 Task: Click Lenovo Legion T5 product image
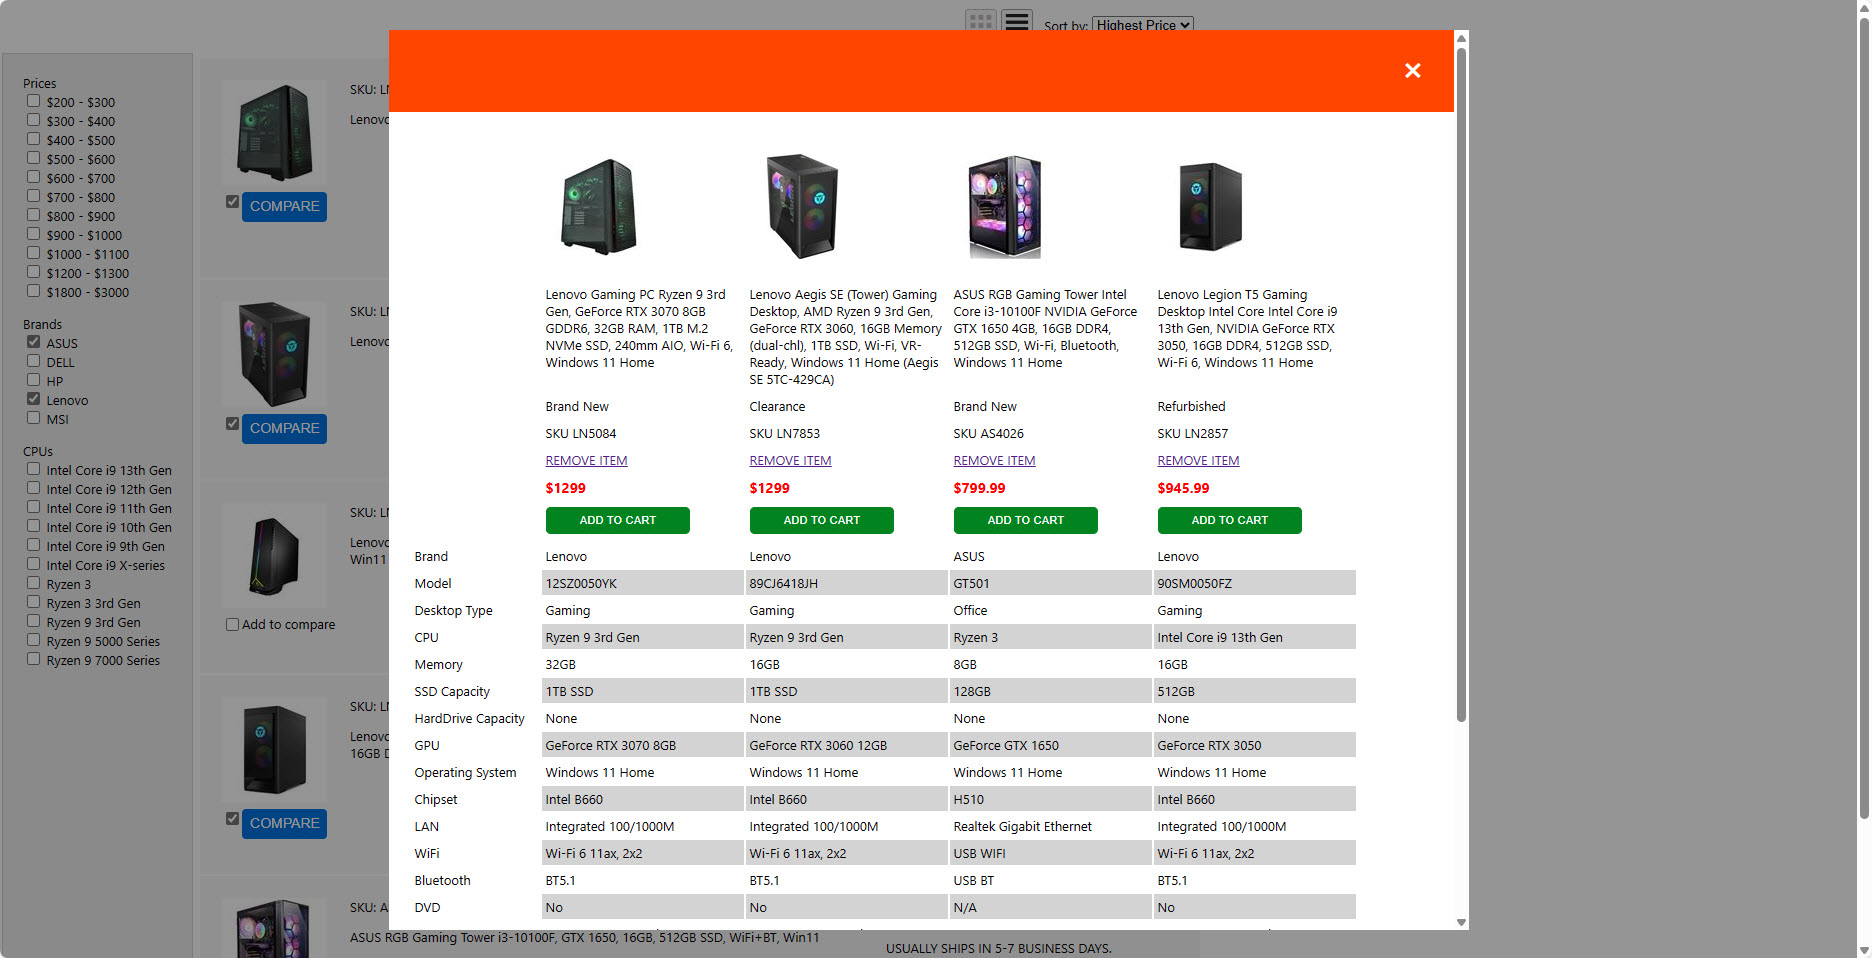(x=1210, y=207)
